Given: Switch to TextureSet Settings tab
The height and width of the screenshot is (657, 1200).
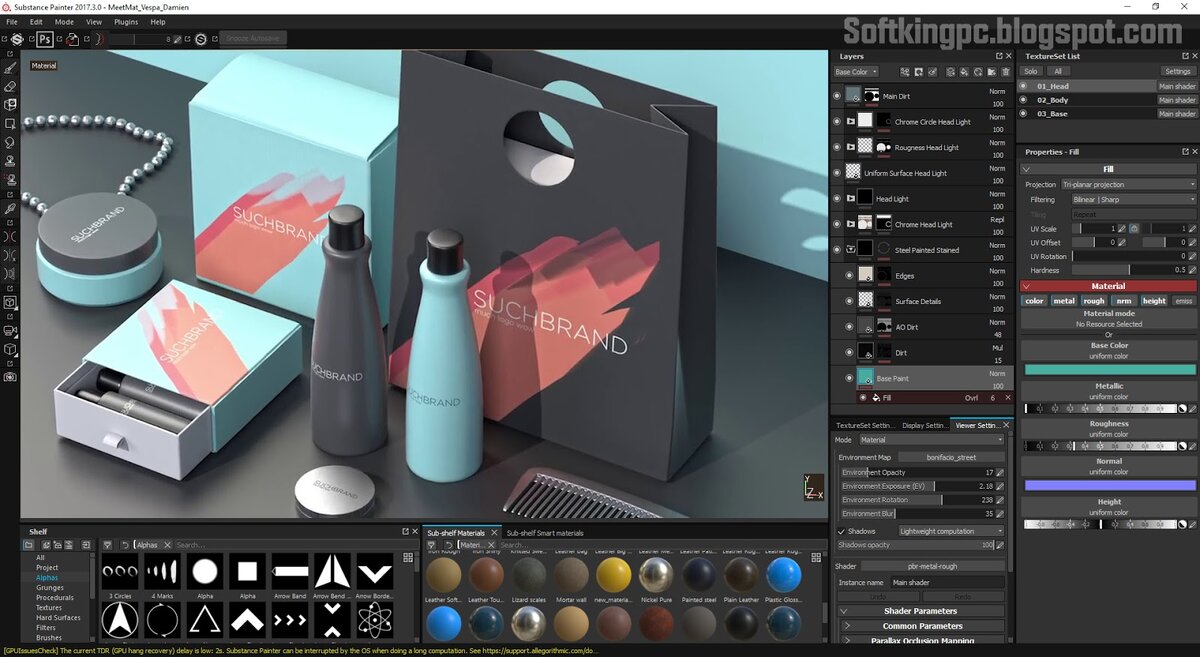Looking at the screenshot, I should tap(864, 425).
